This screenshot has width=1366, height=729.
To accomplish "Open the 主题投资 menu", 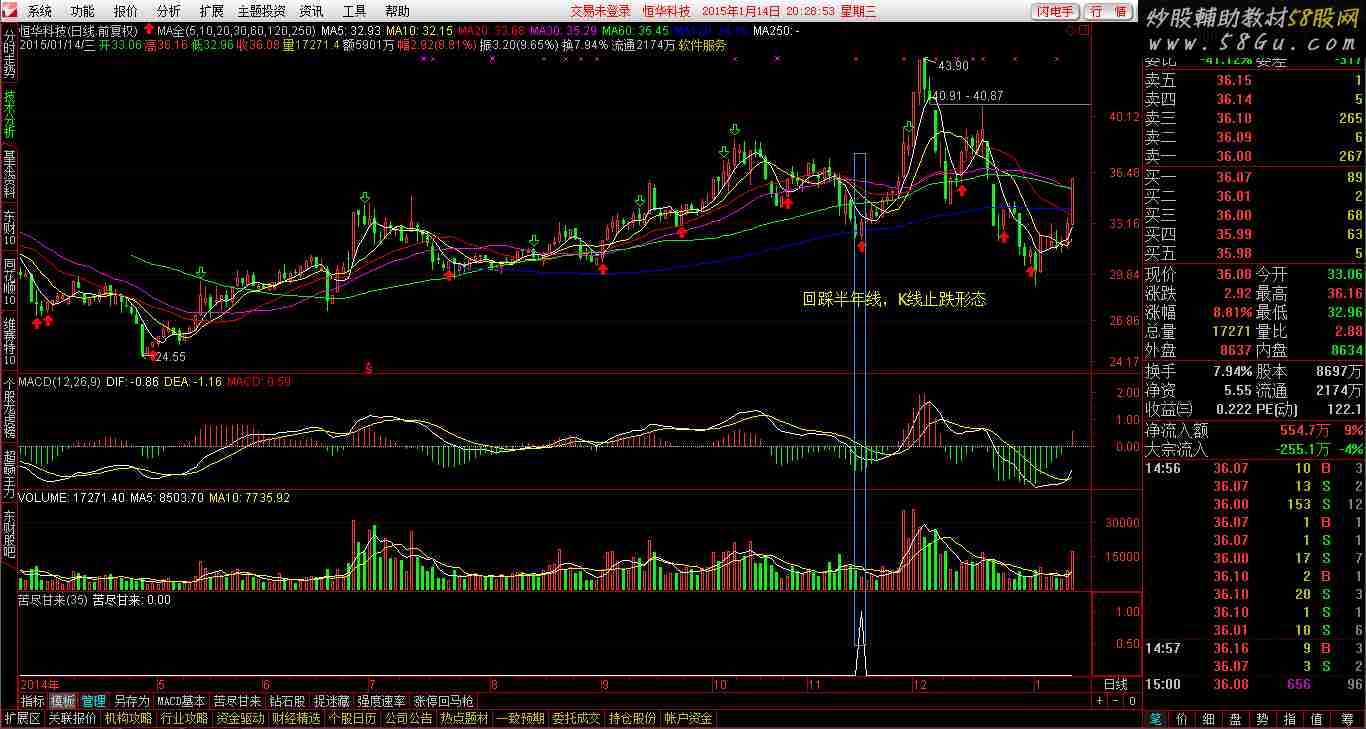I will (261, 11).
